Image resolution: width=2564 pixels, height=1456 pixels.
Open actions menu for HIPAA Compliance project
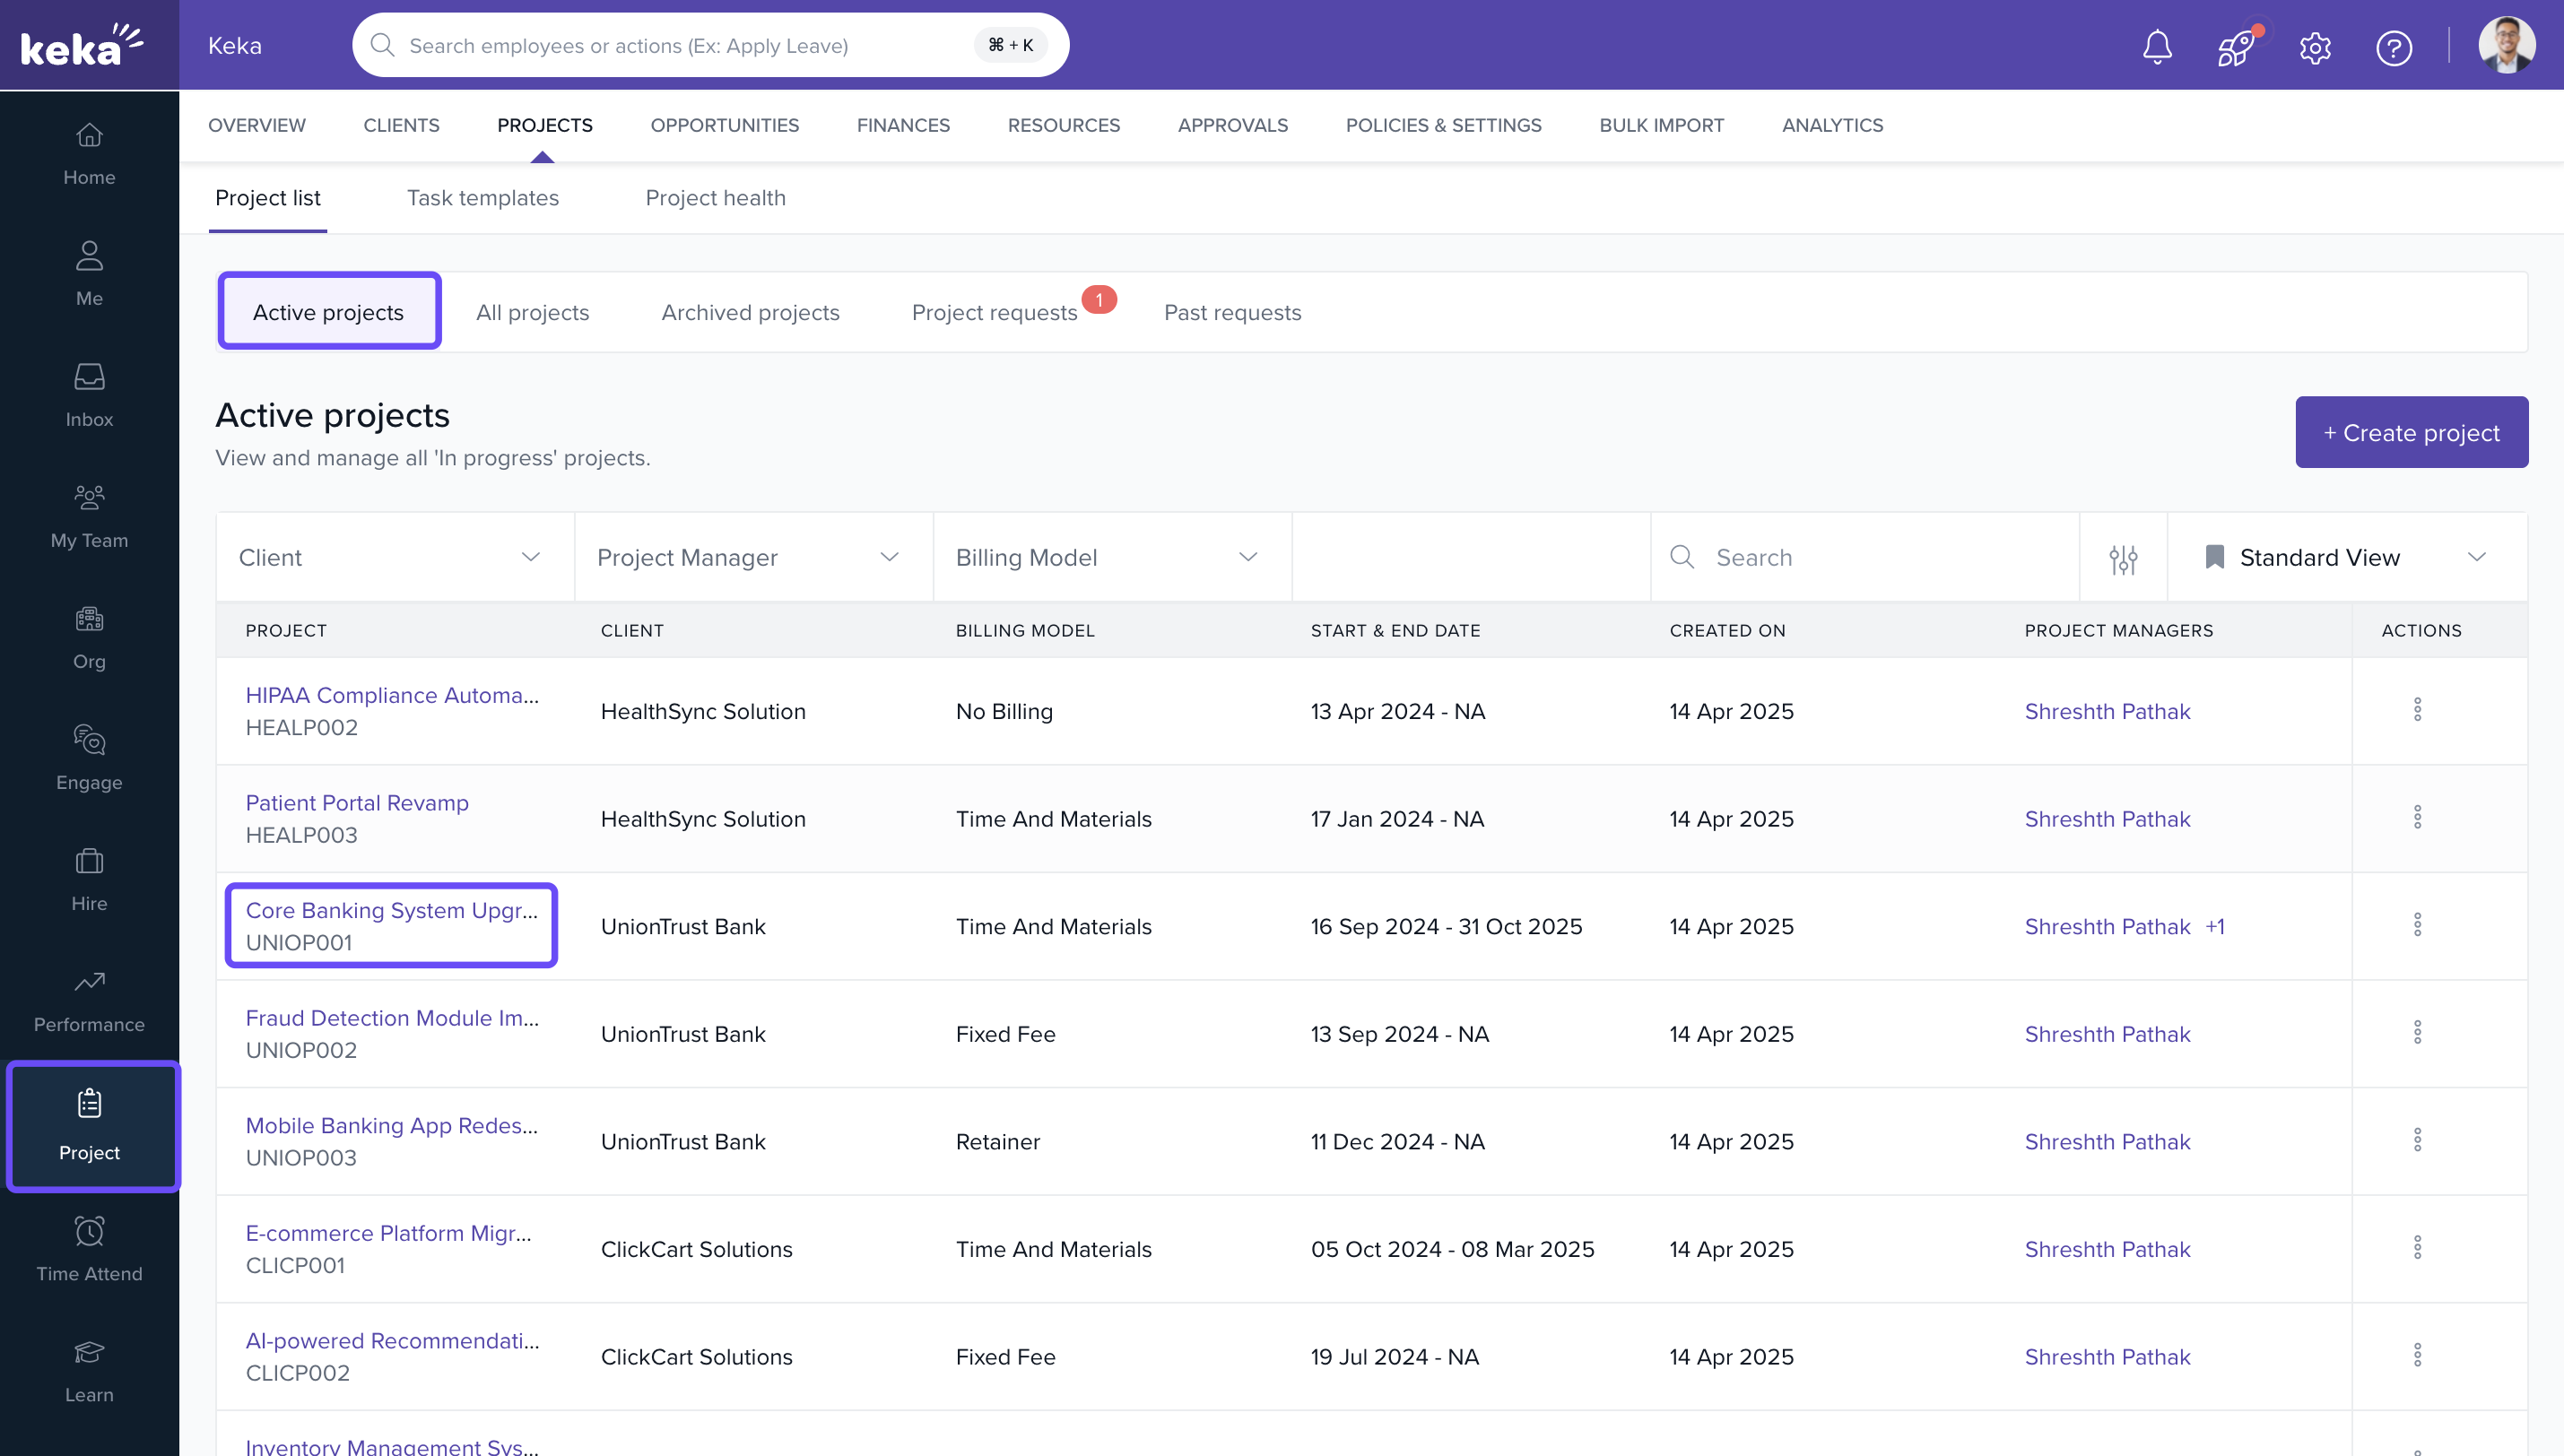click(x=2418, y=710)
